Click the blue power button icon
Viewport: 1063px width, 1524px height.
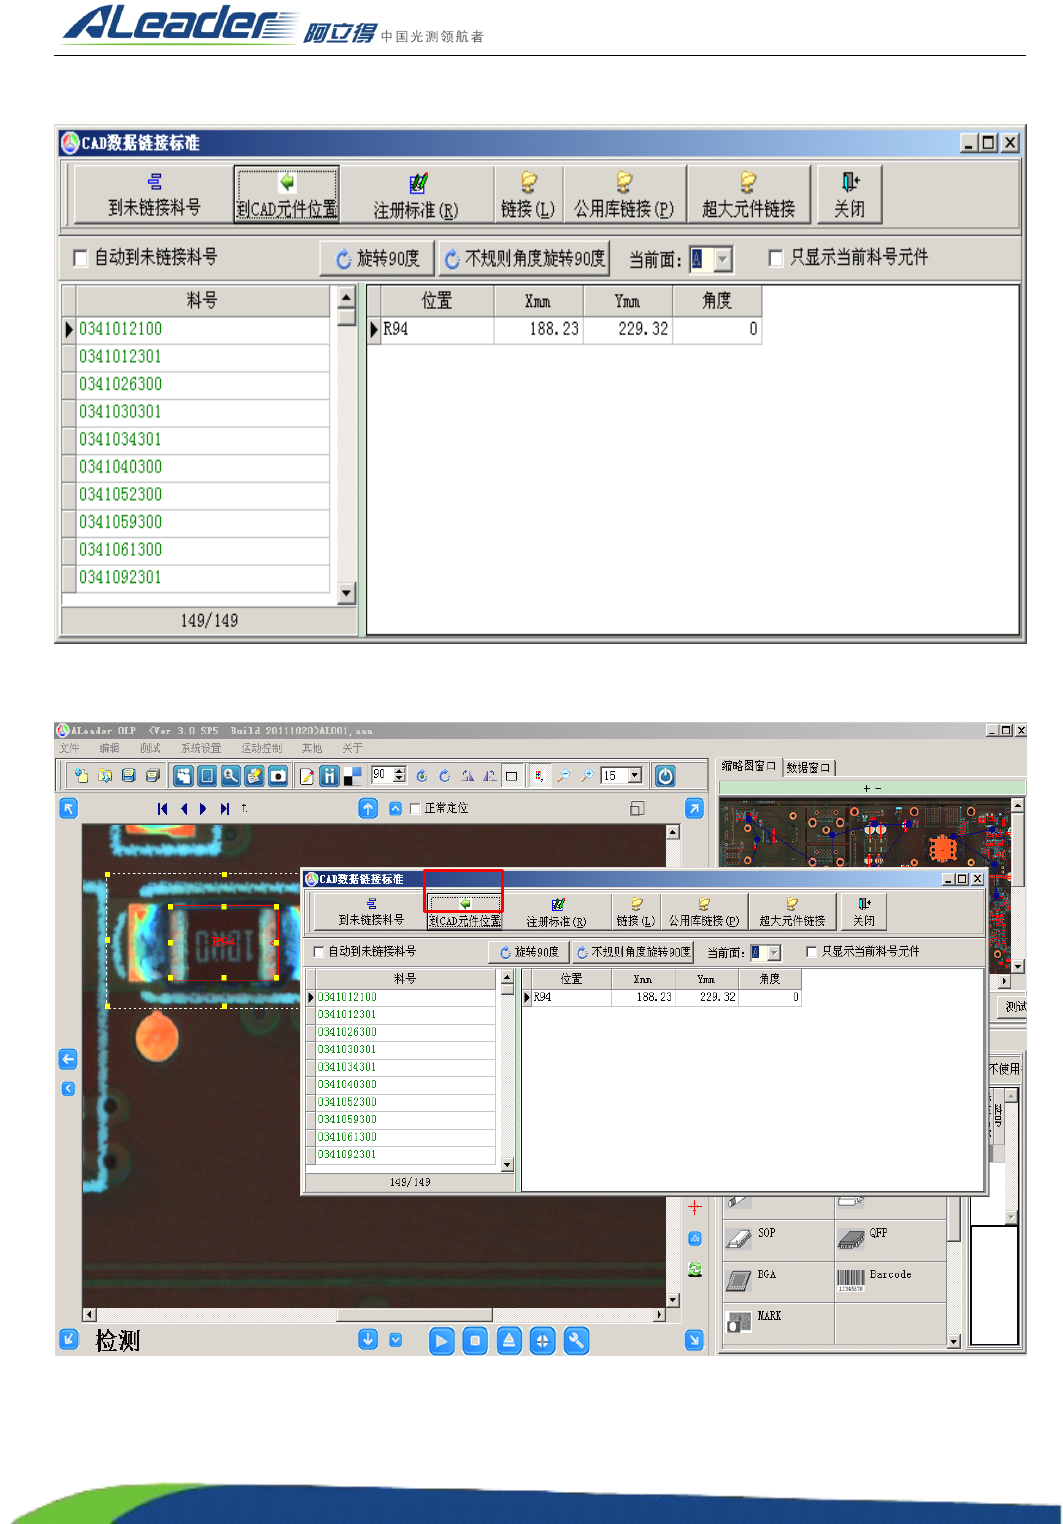665,776
